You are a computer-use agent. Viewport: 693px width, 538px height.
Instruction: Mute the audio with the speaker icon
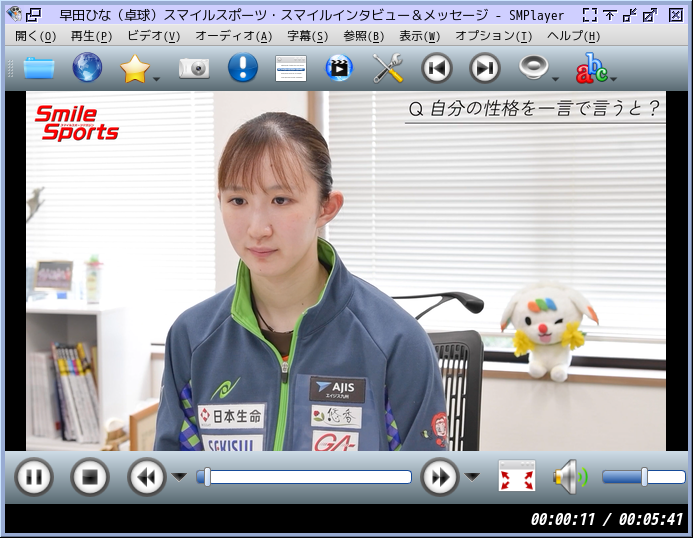570,477
